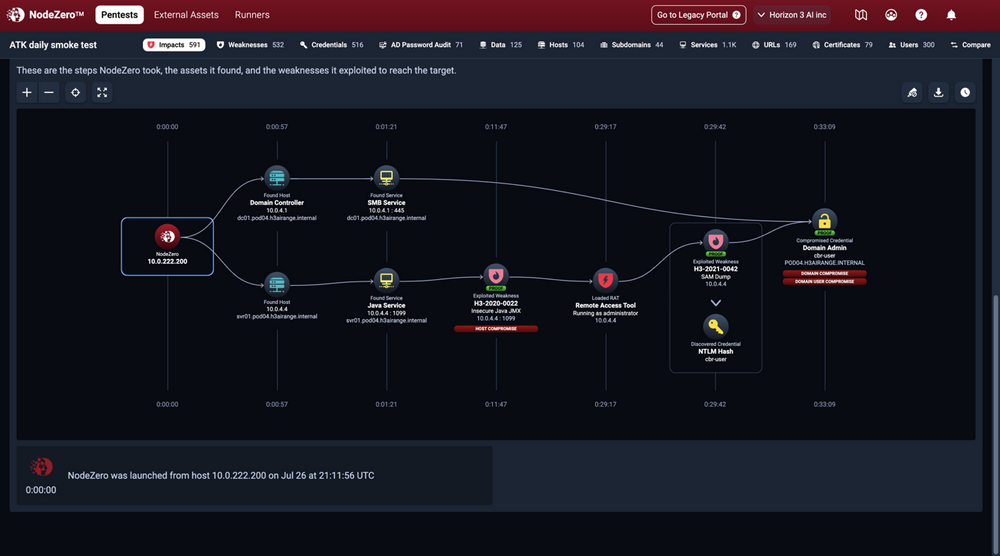Screen dimensions: 1000x556
Task: Click Go to Legacy Portal button
Action: point(699,15)
